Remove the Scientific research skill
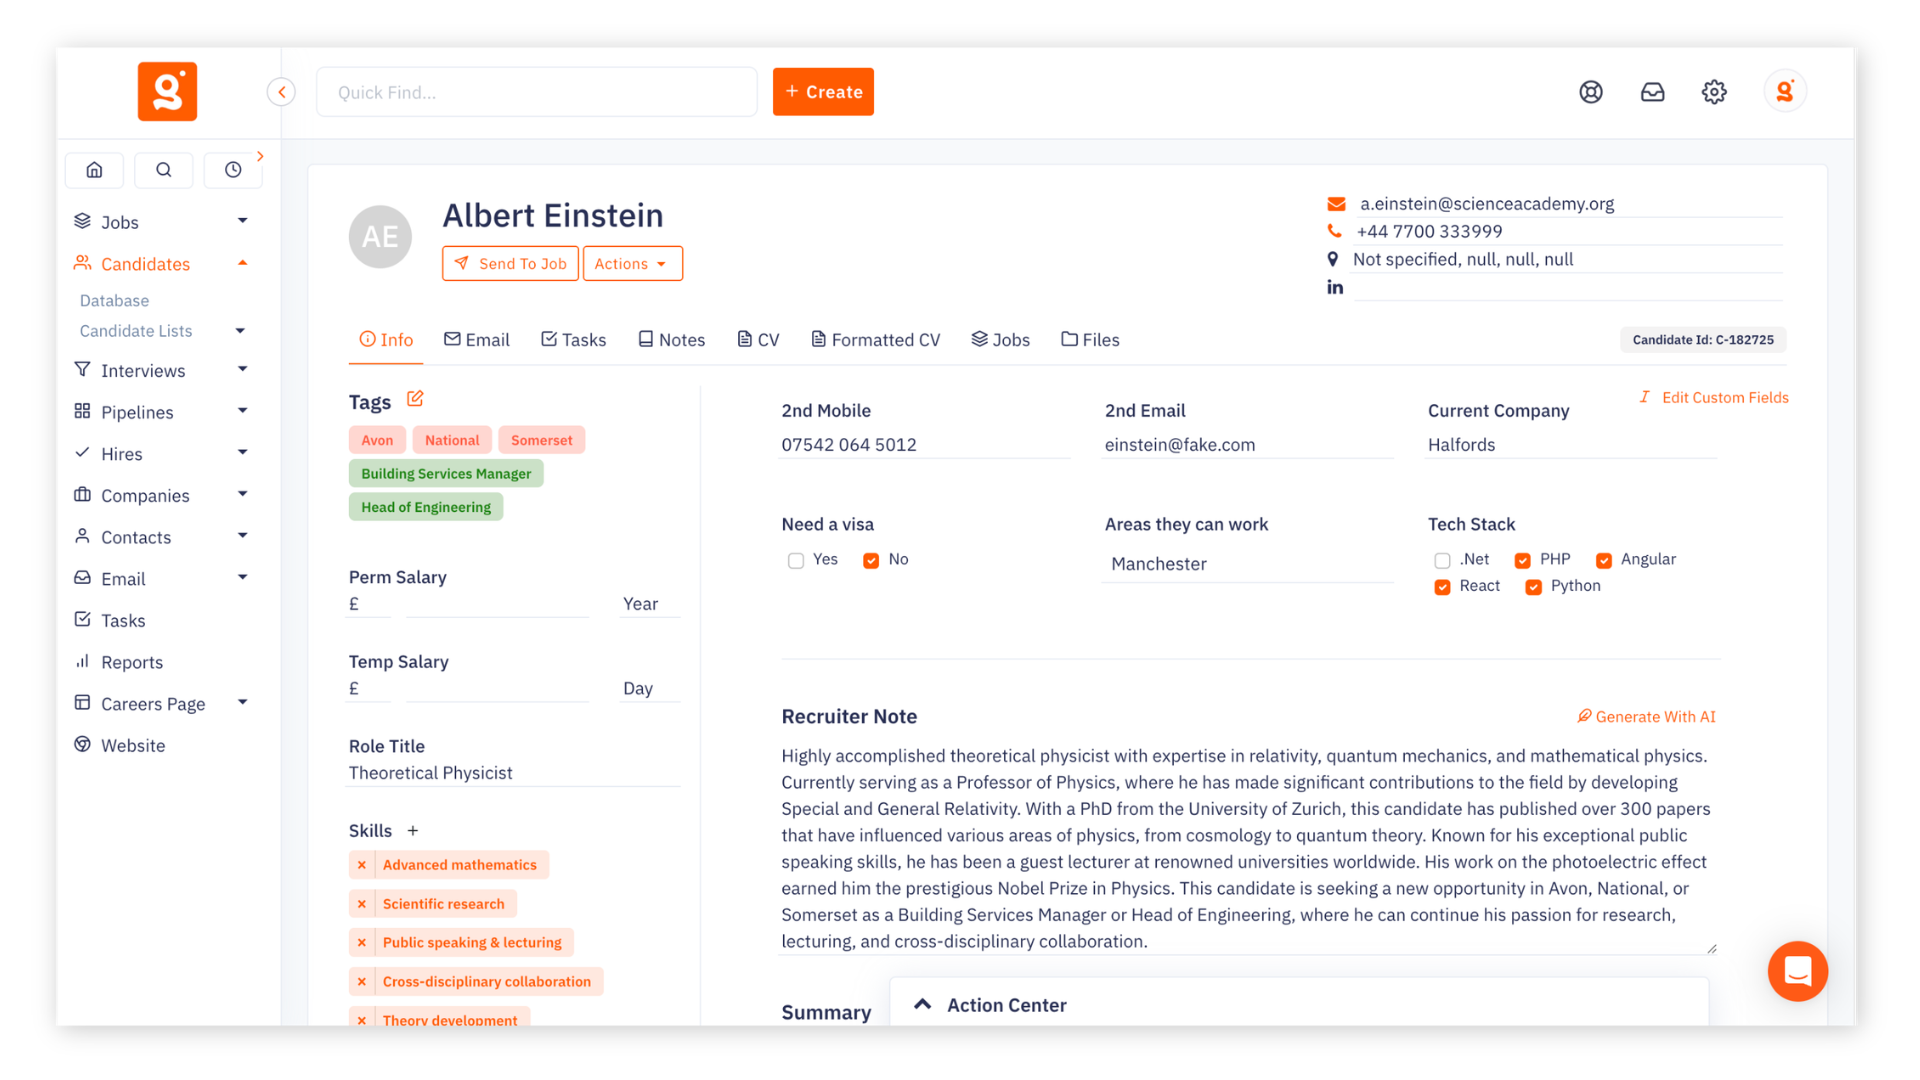The height and width of the screenshot is (1080, 1920). (362, 904)
